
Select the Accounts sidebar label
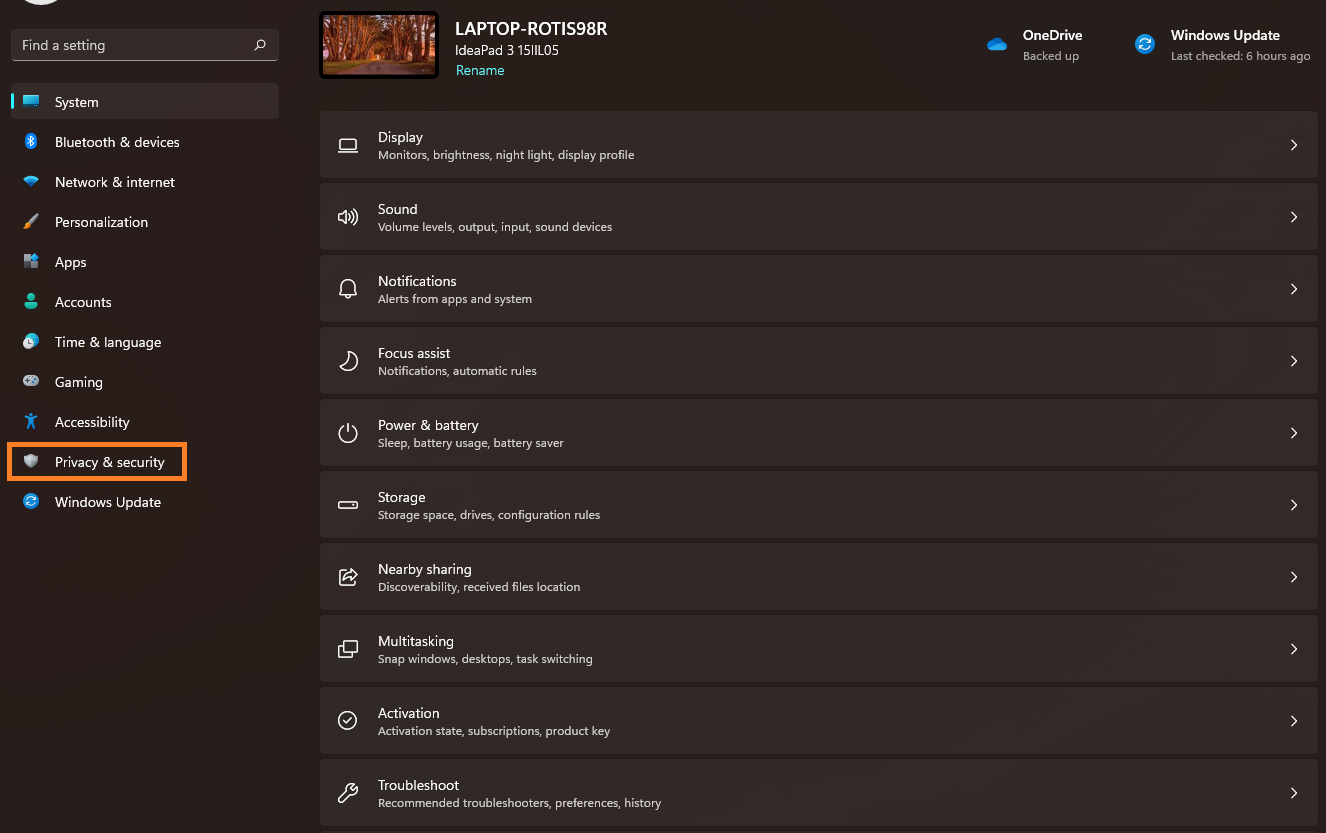(x=83, y=302)
